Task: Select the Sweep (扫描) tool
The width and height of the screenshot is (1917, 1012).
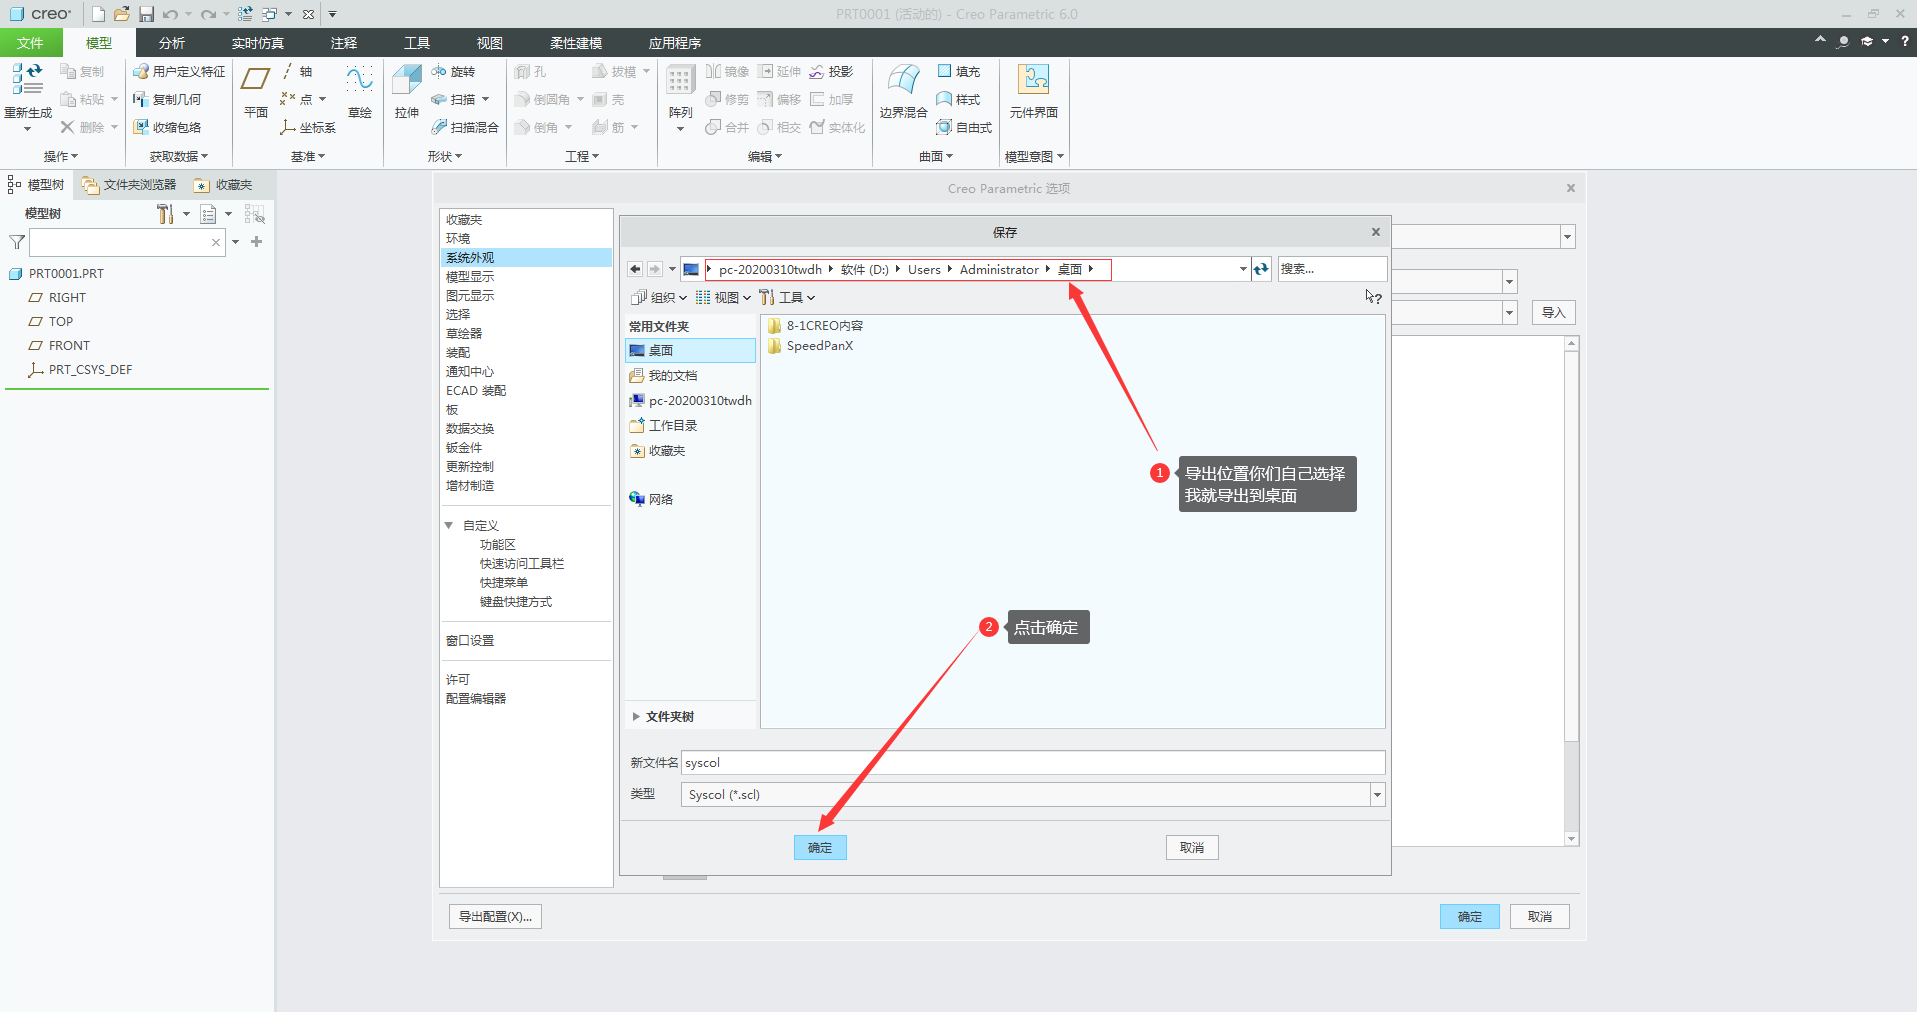Action: coord(453,99)
